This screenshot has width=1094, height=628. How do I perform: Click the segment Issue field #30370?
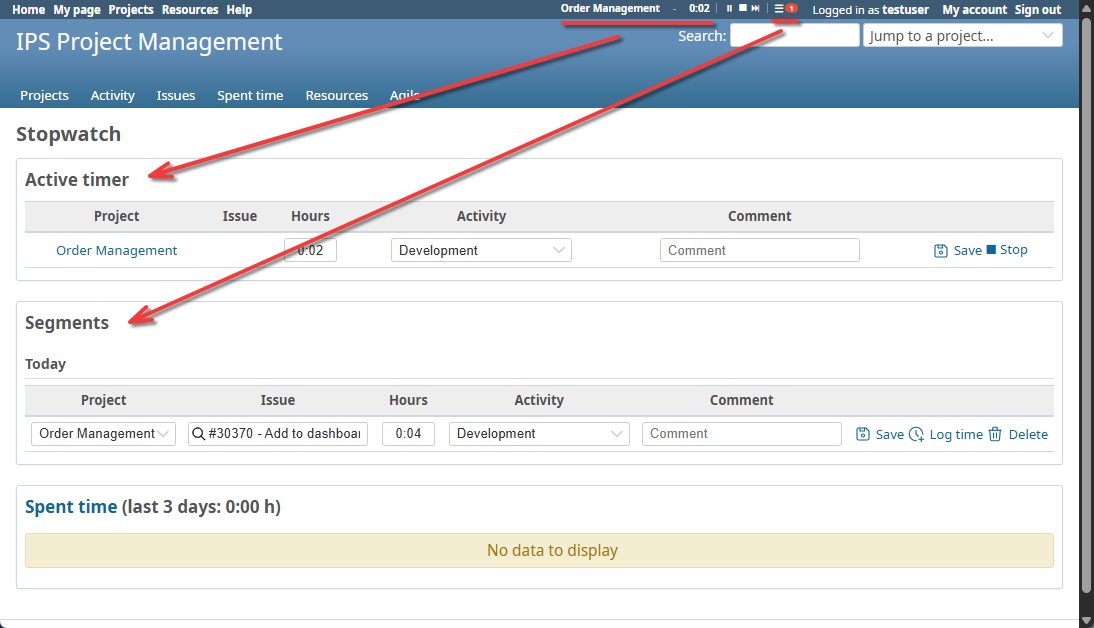[x=278, y=433]
